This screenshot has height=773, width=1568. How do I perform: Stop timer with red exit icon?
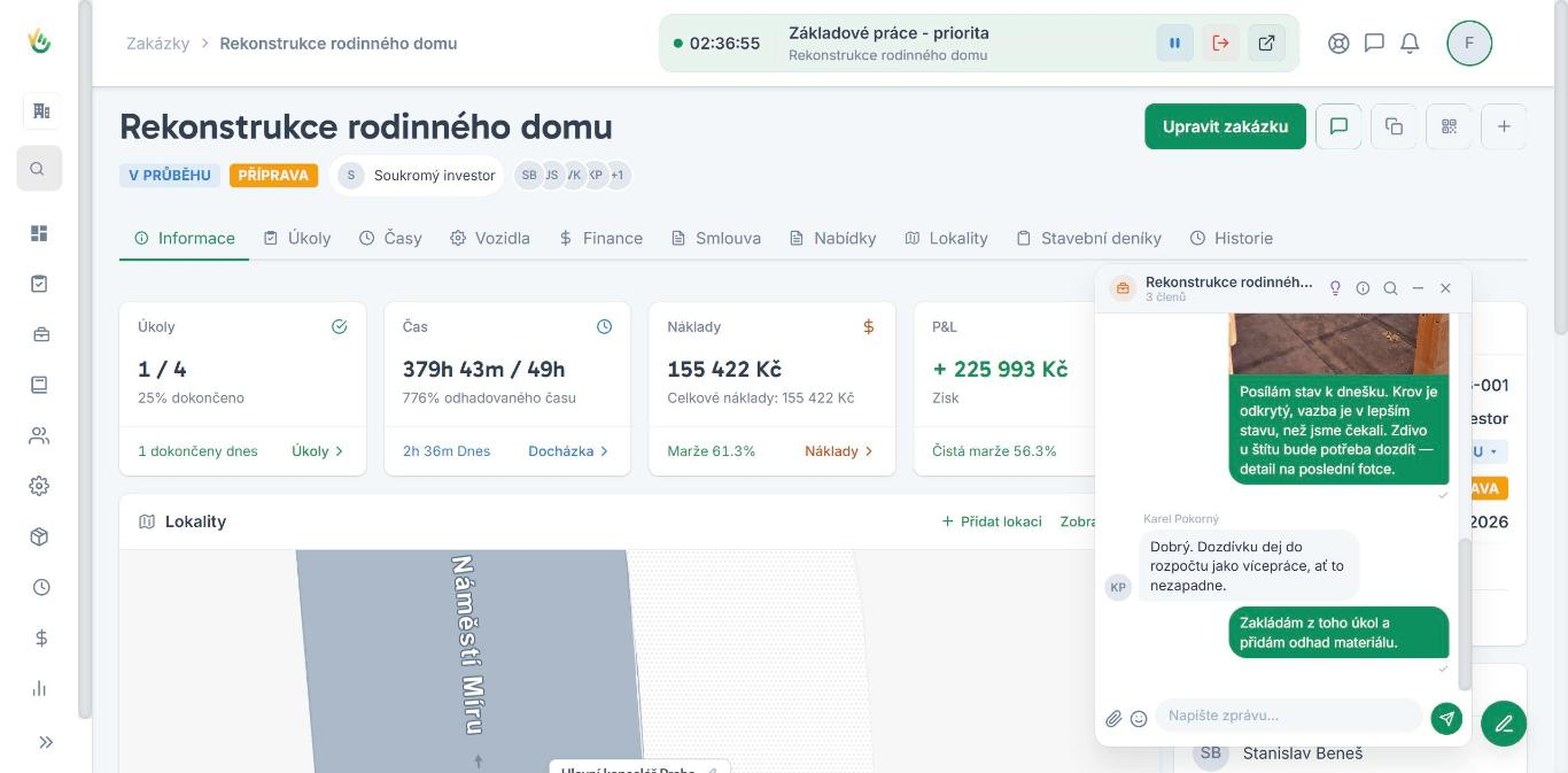pos(1221,43)
